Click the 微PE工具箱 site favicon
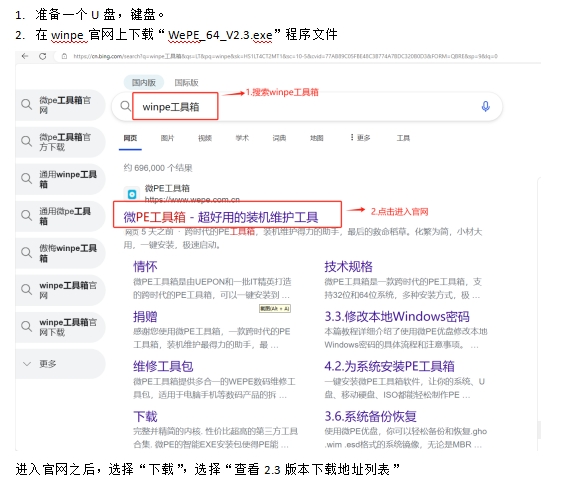 132,194
